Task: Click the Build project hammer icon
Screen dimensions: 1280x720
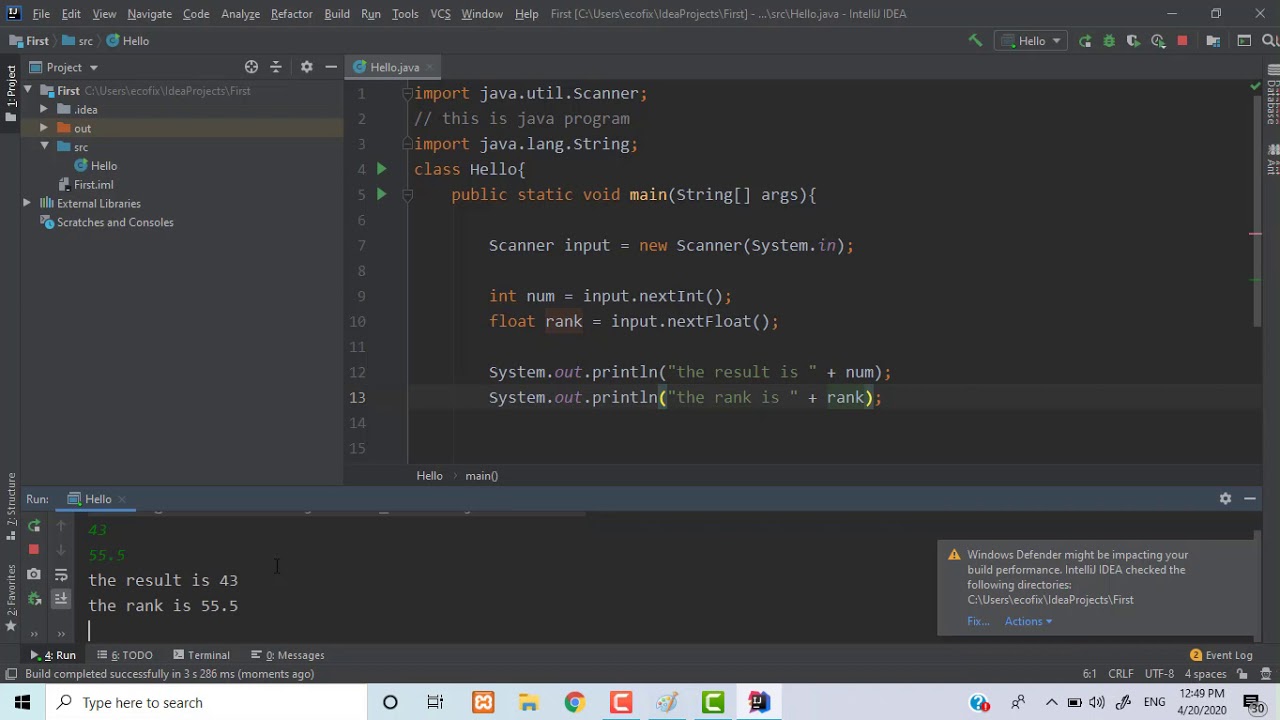Action: tap(975, 41)
